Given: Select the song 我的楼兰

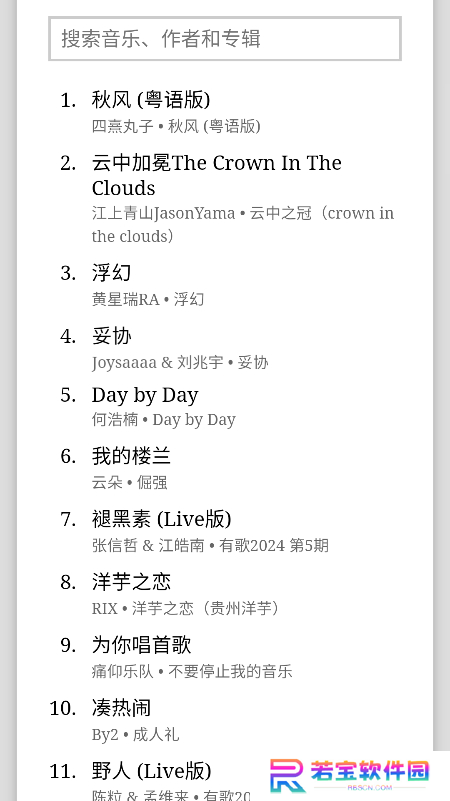Looking at the screenshot, I should (x=131, y=456).
